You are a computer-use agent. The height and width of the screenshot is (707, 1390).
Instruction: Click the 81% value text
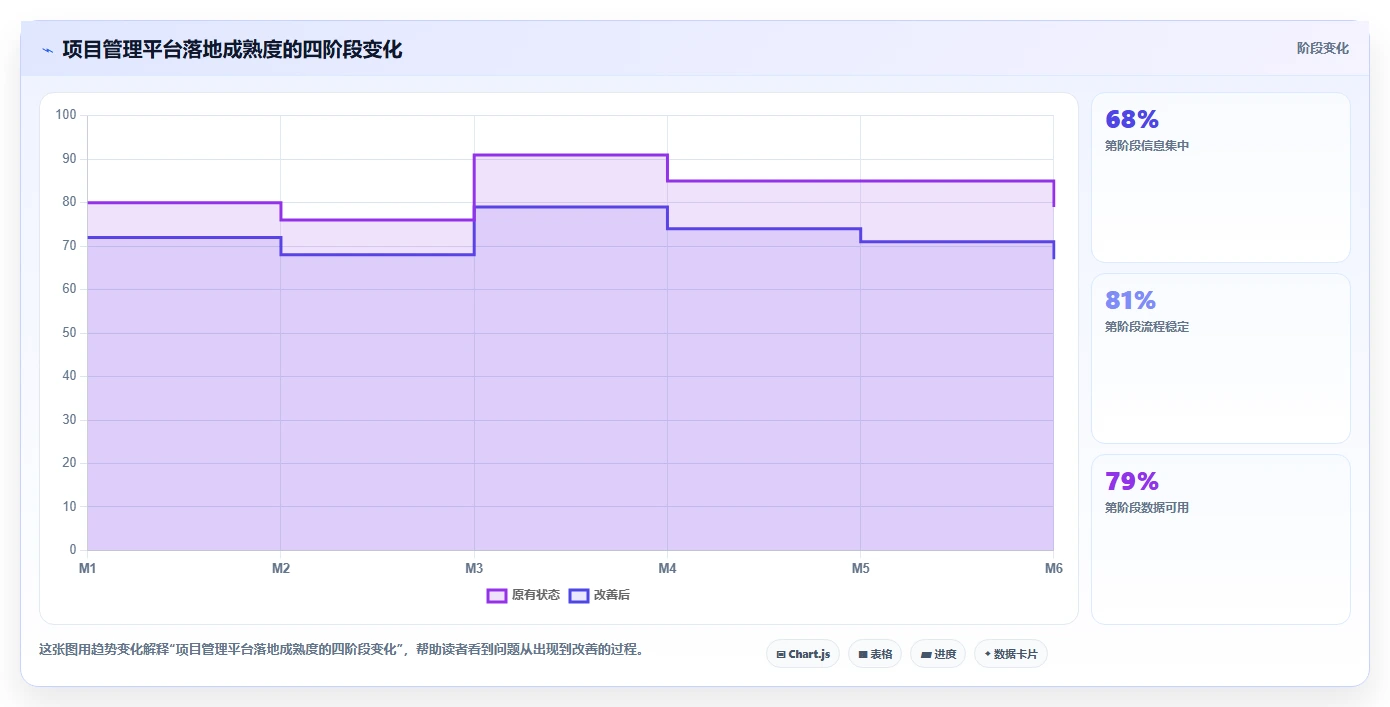pyautogui.click(x=1131, y=301)
